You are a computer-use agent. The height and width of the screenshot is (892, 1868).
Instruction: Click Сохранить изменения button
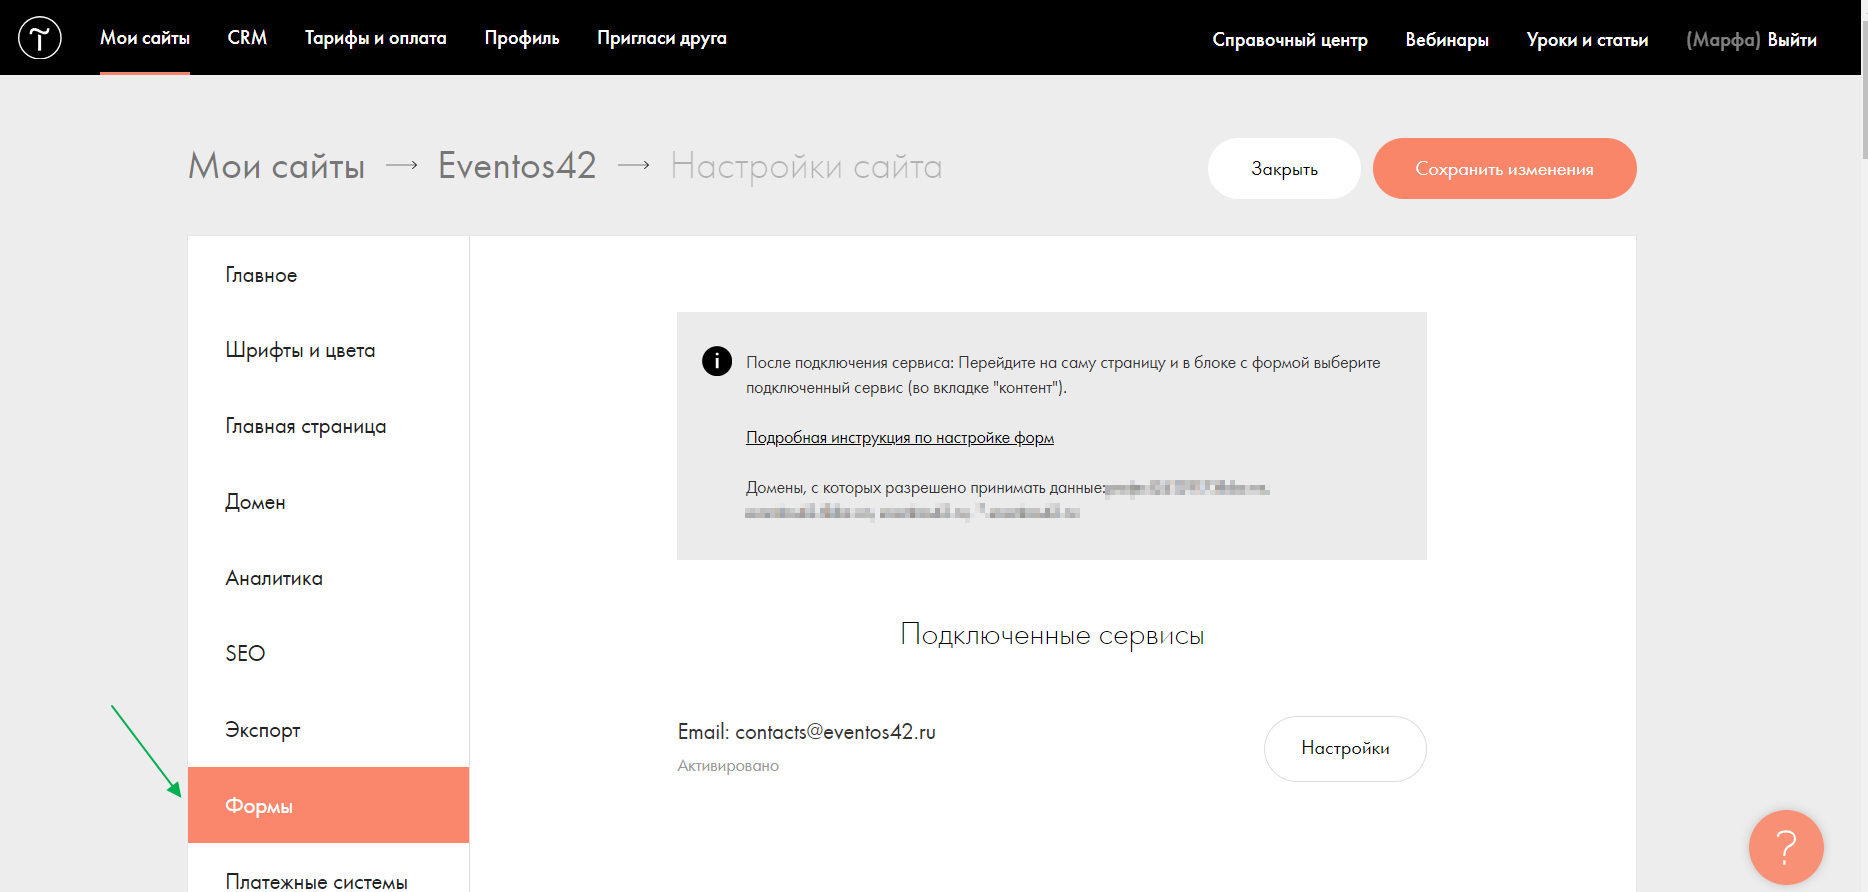1504,169
